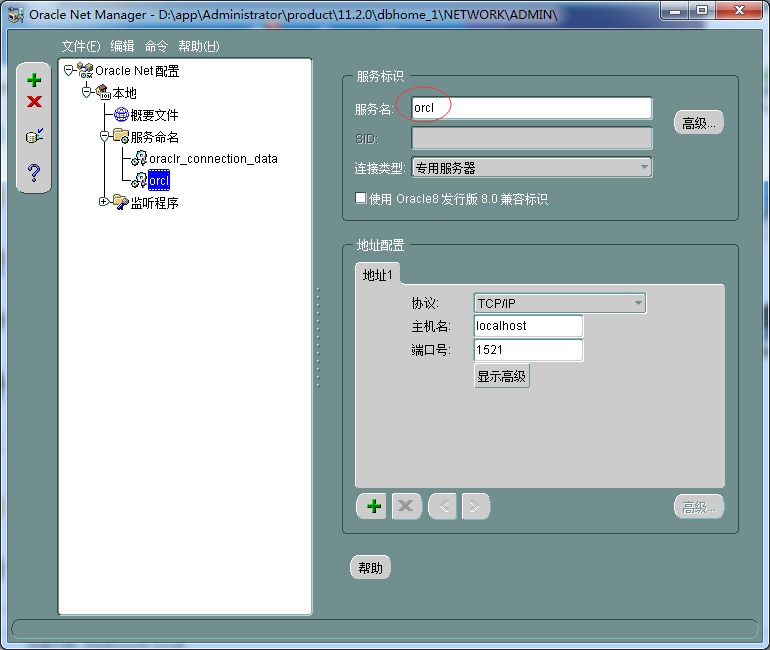The image size is (770, 650).
Task: Select the orcl service name entry
Action: tap(159, 180)
